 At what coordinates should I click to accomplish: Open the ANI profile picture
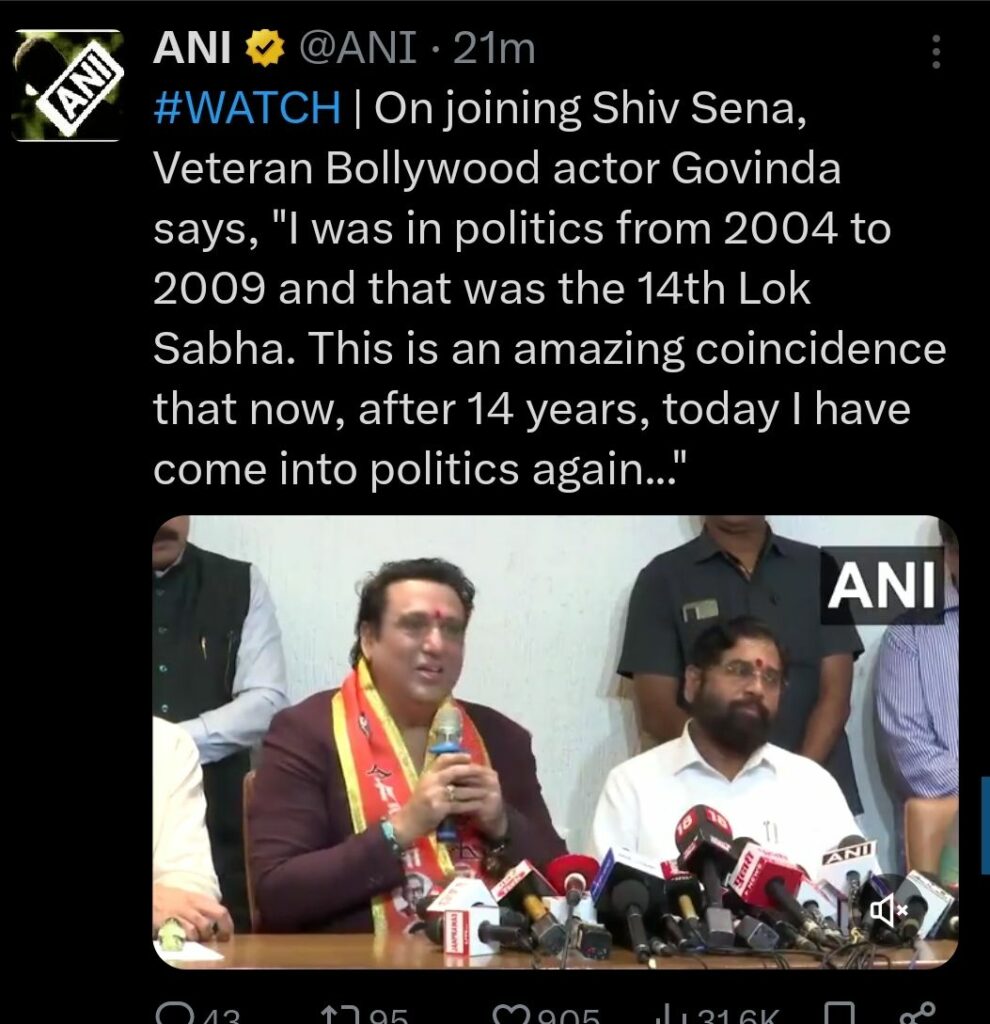click(68, 85)
